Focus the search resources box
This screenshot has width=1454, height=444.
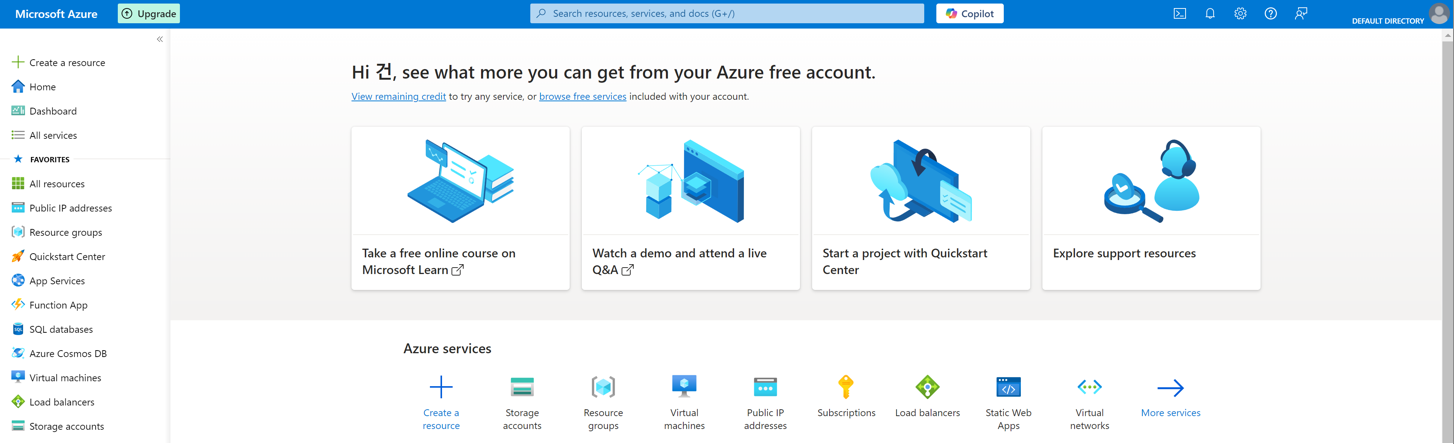tap(727, 14)
